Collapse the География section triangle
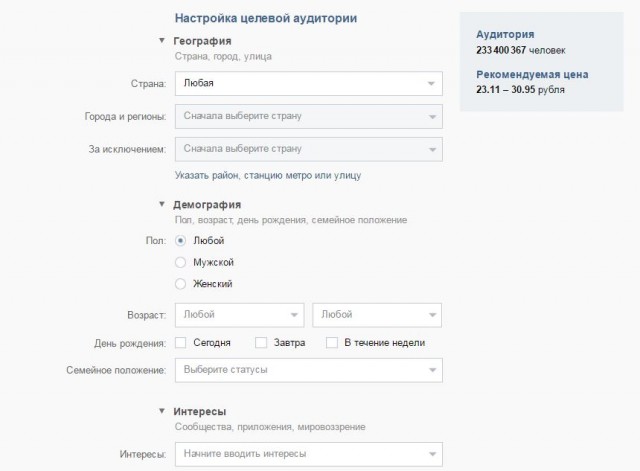Image resolution: width=640 pixels, height=471 pixels. 162,40
